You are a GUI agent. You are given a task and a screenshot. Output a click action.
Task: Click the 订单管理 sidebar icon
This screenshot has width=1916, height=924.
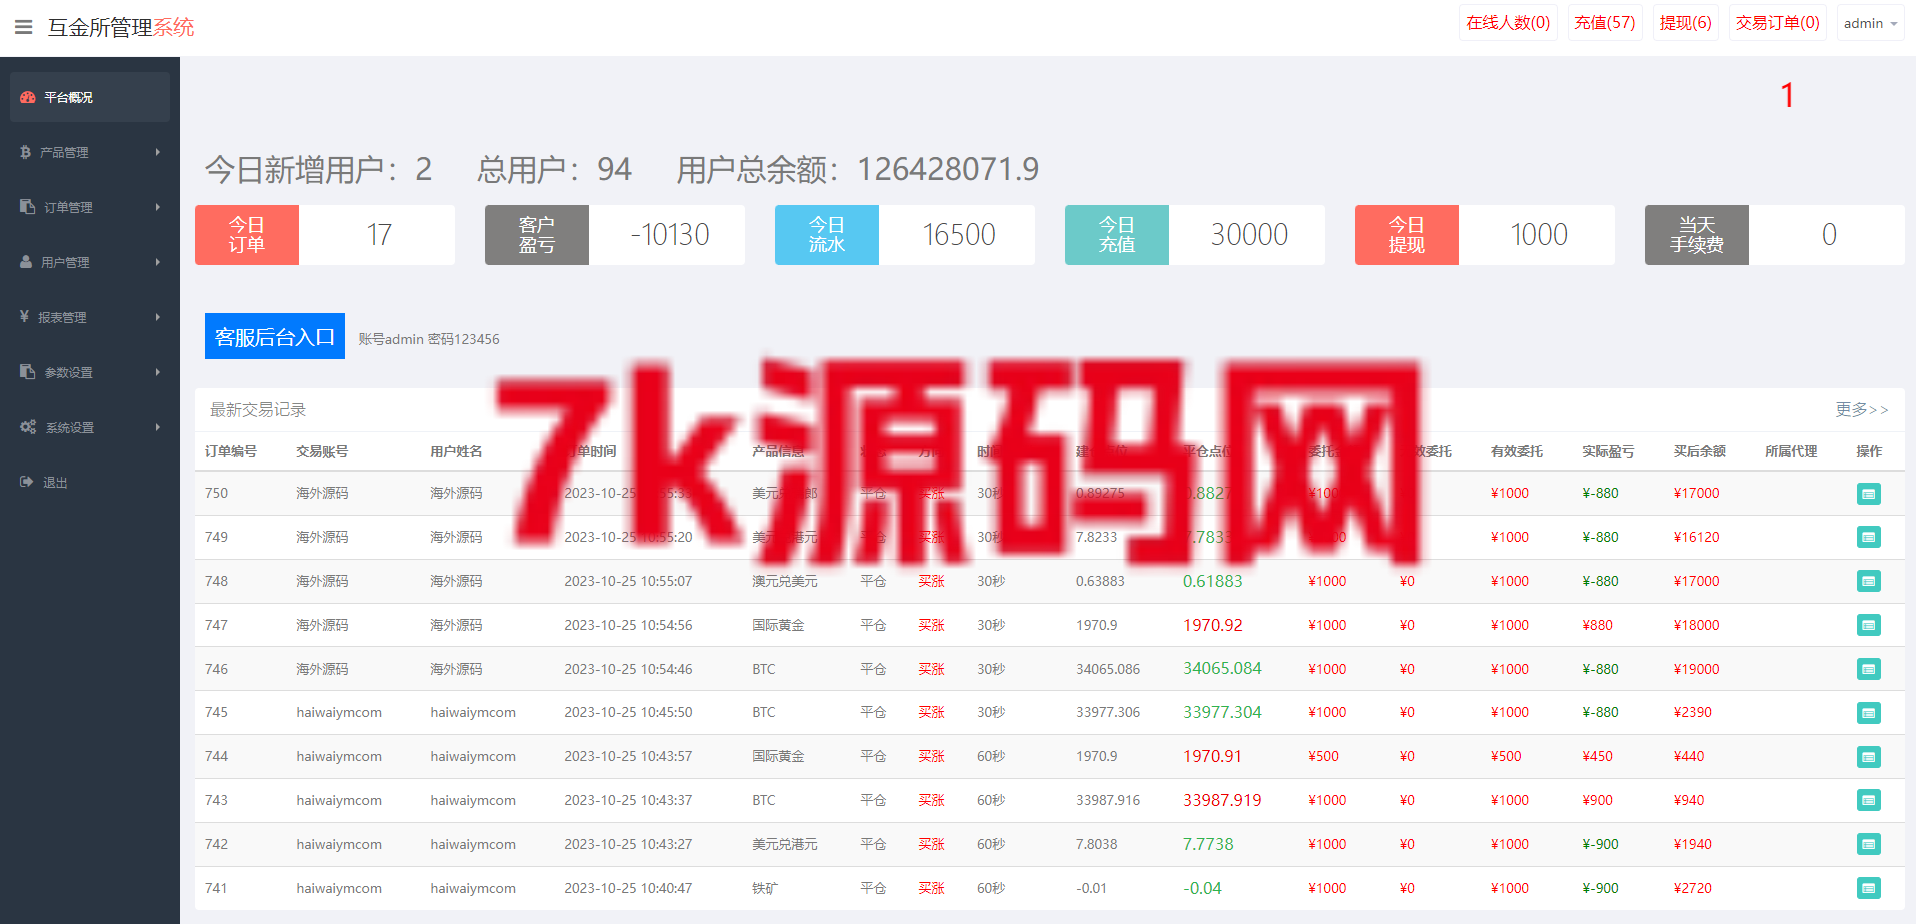28,206
